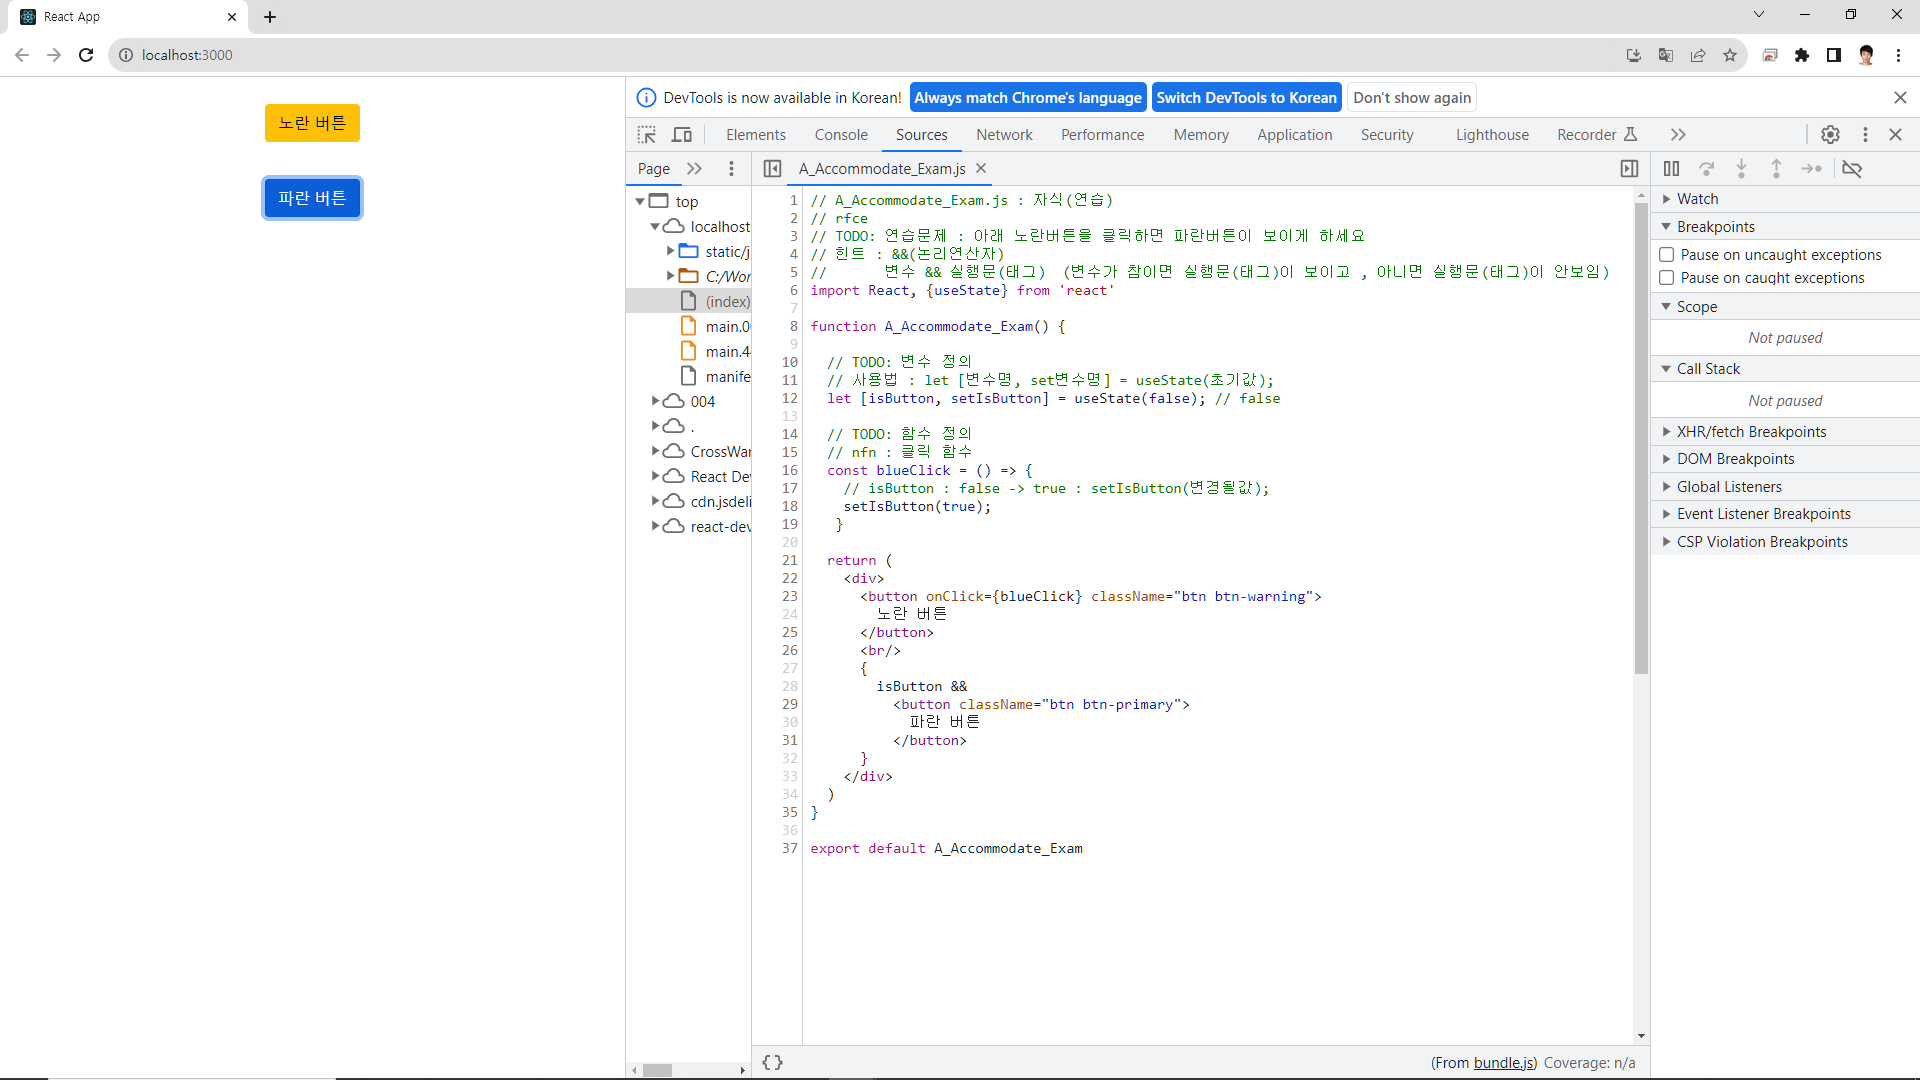Viewport: 1920px width, 1080px height.
Task: Click the pause script execution button
Action: coord(1671,169)
